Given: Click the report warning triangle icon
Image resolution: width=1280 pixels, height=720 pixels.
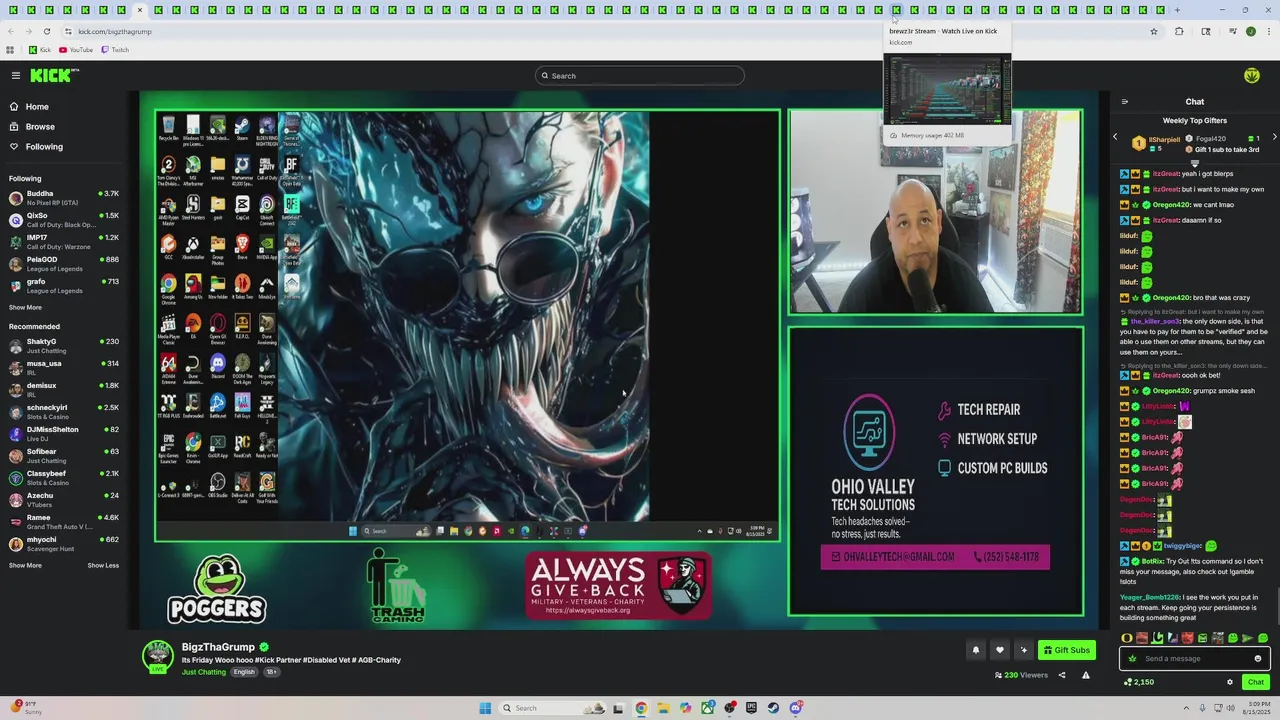Looking at the screenshot, I should pos(1085,675).
